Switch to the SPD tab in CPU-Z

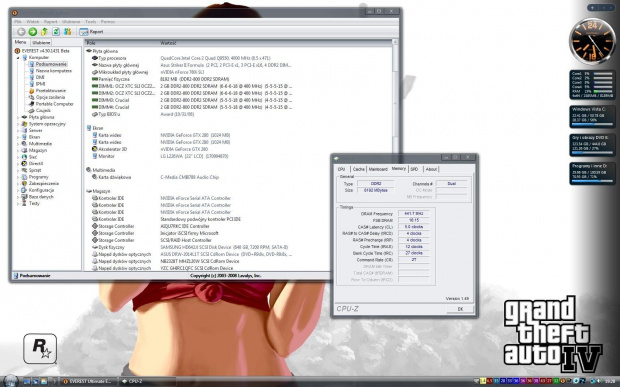414,169
